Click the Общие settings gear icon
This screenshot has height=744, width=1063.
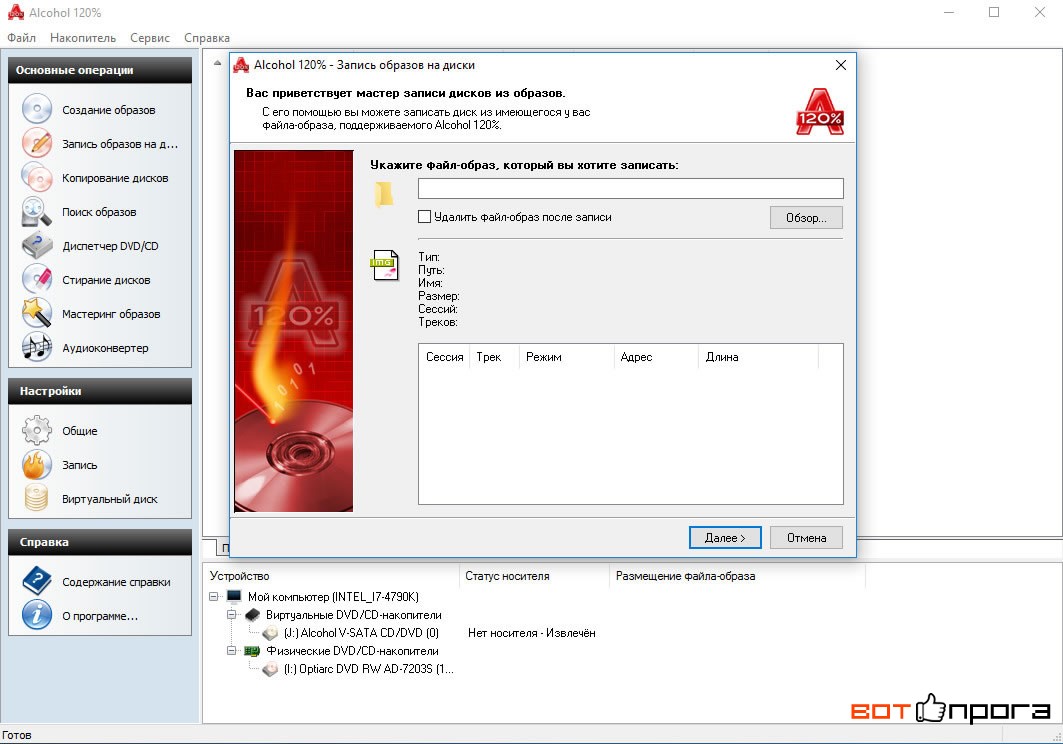tap(37, 430)
